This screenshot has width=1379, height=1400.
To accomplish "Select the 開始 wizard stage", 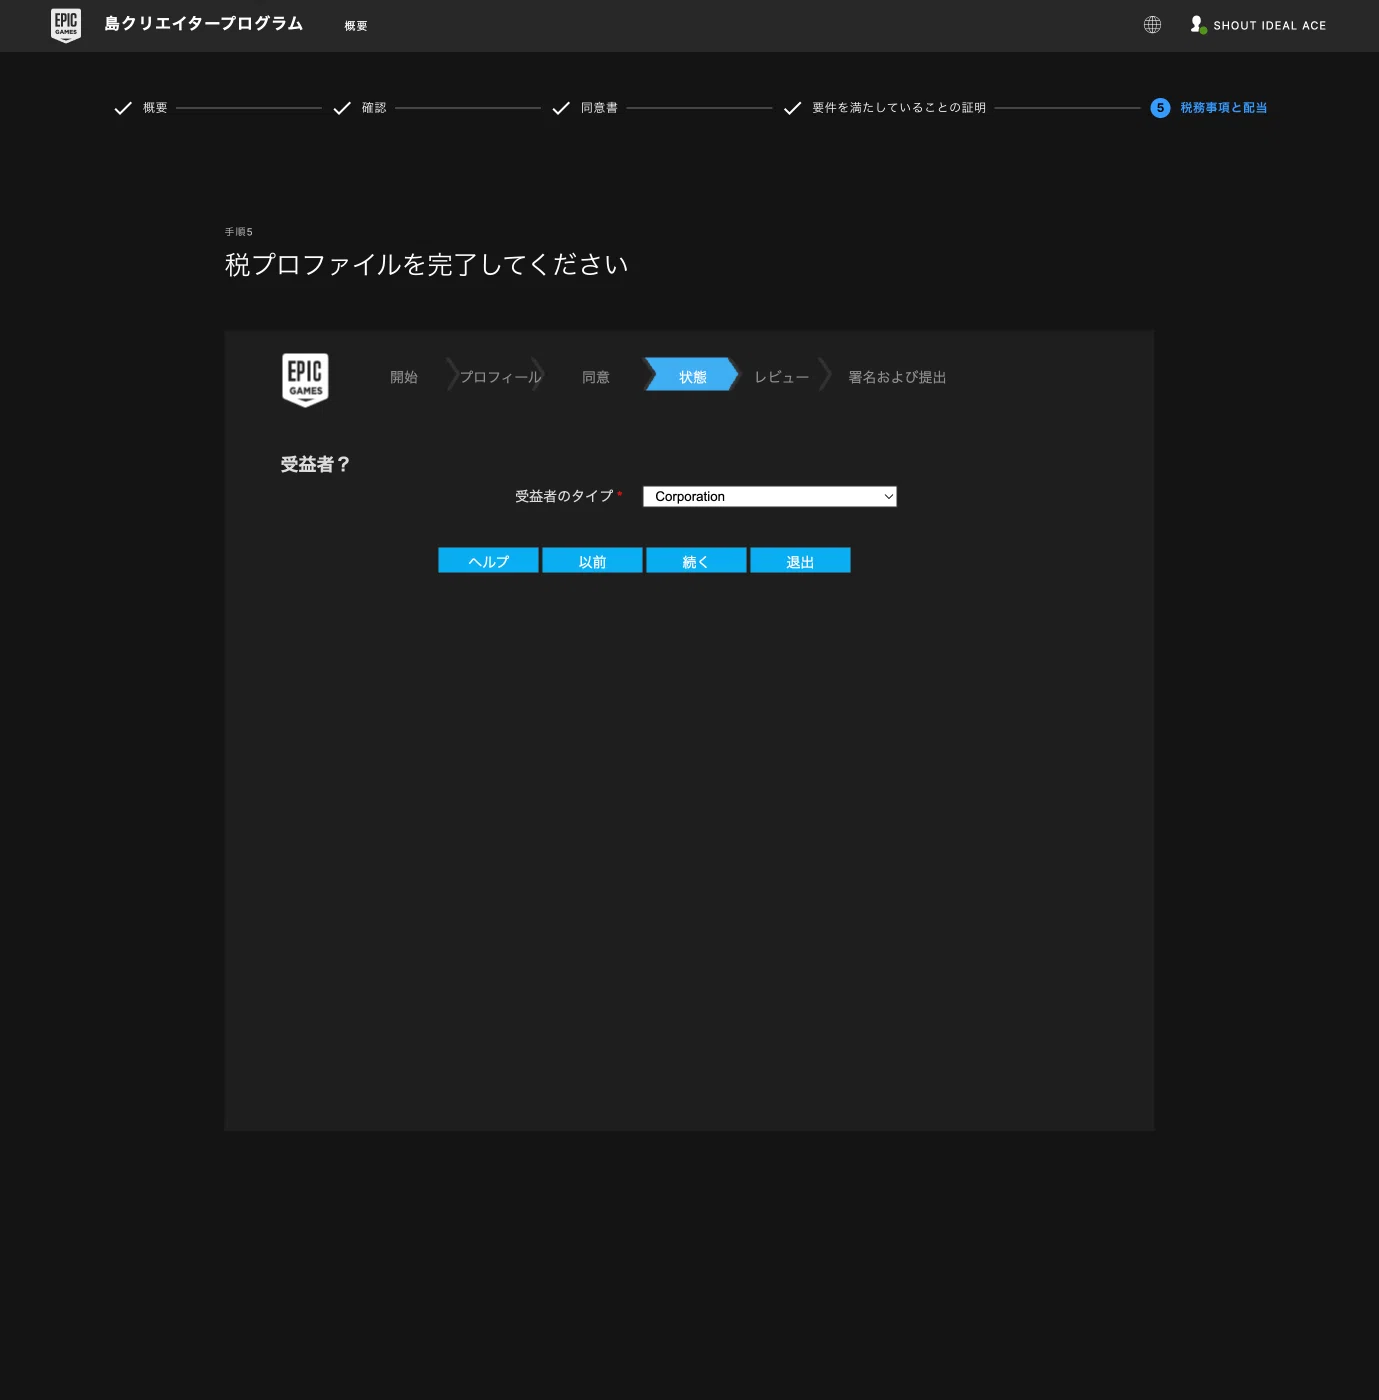I will tap(404, 377).
